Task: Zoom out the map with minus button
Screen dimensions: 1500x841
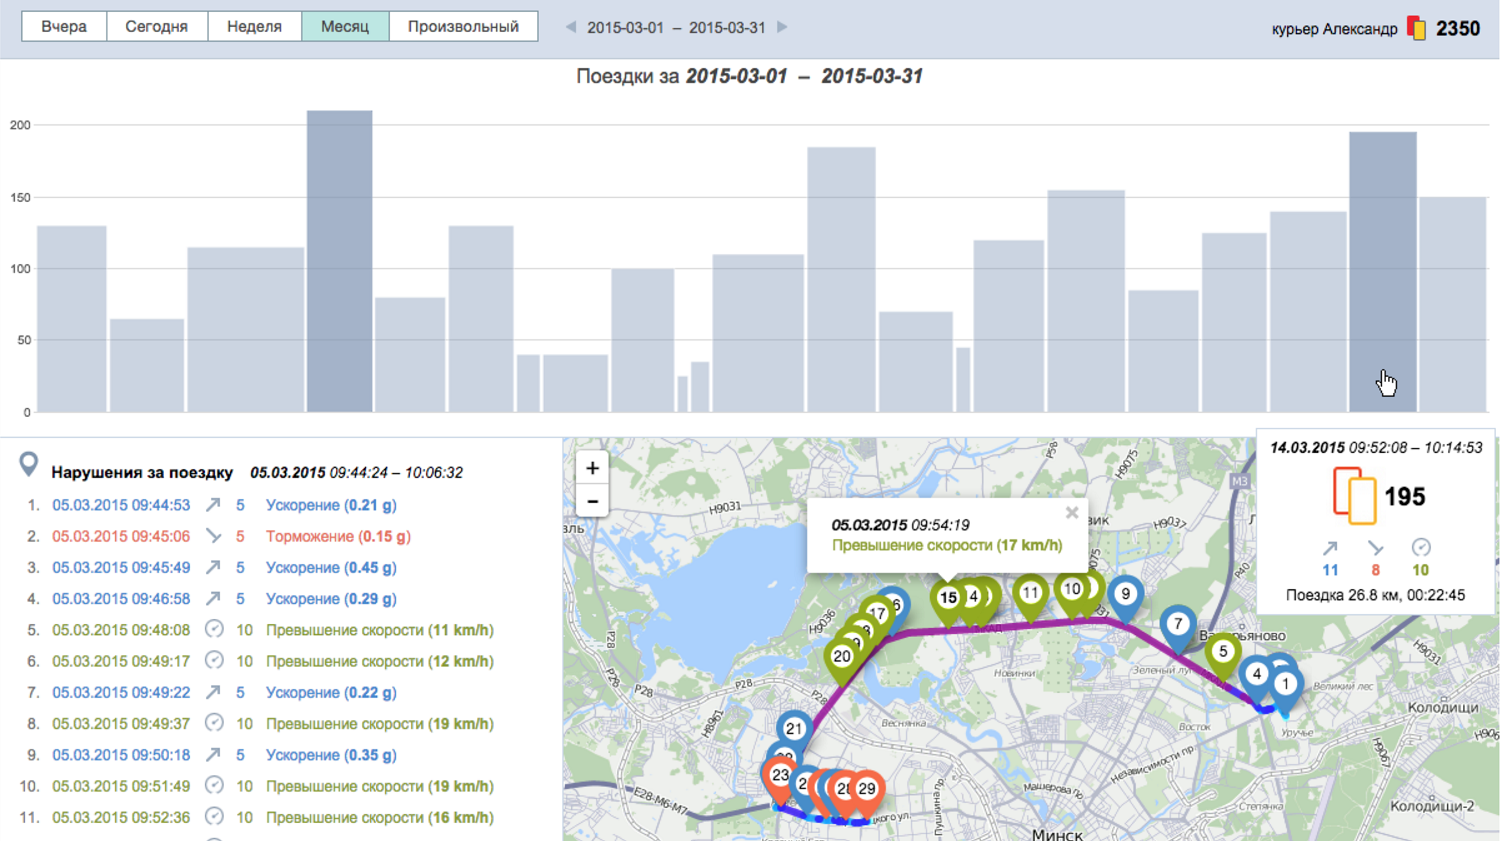Action: tap(592, 500)
